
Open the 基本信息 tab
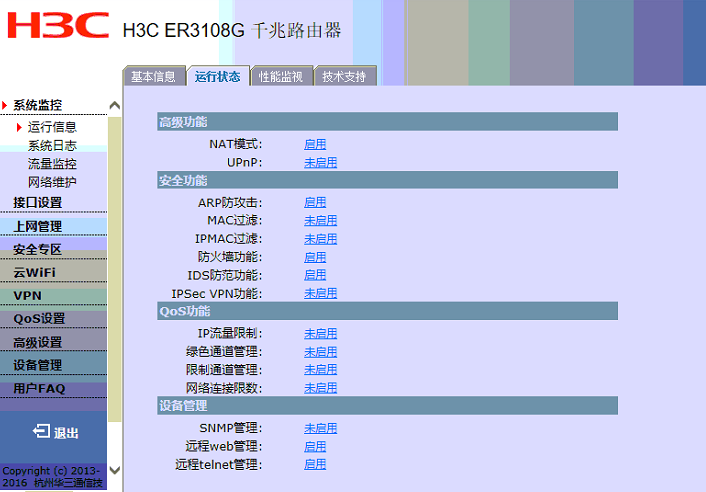pyautogui.click(x=154, y=77)
